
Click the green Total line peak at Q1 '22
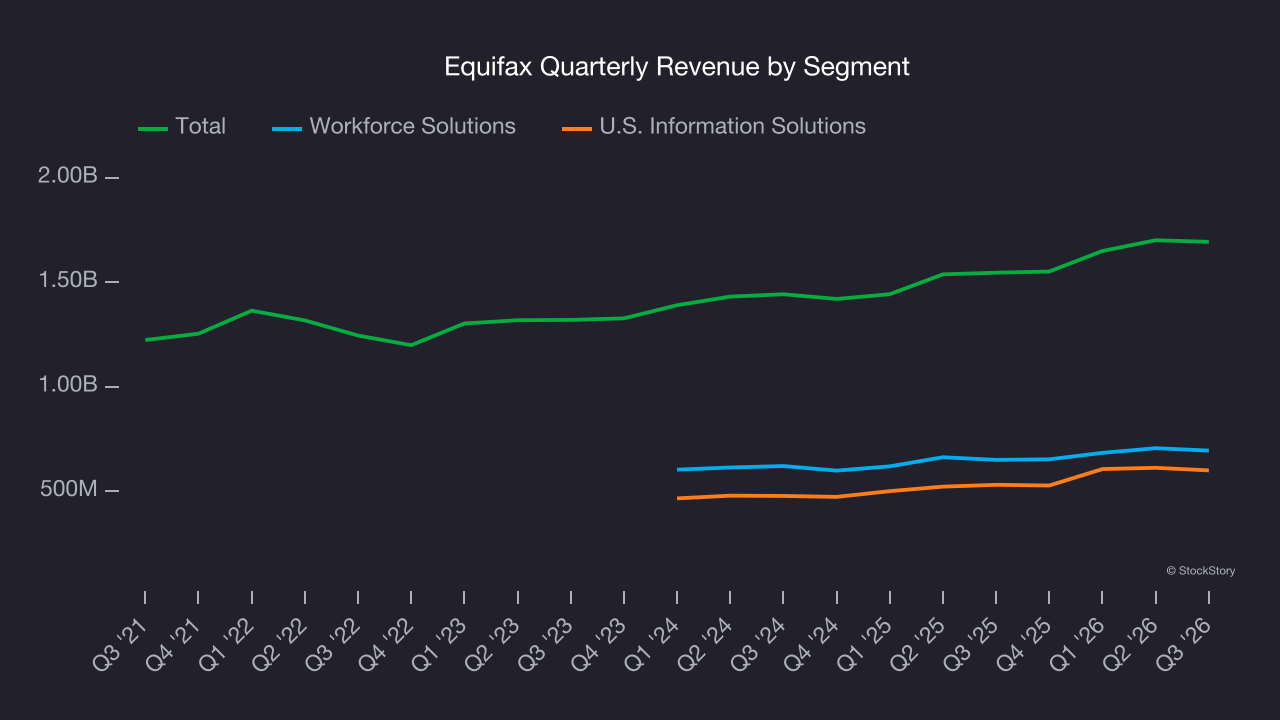pos(251,311)
